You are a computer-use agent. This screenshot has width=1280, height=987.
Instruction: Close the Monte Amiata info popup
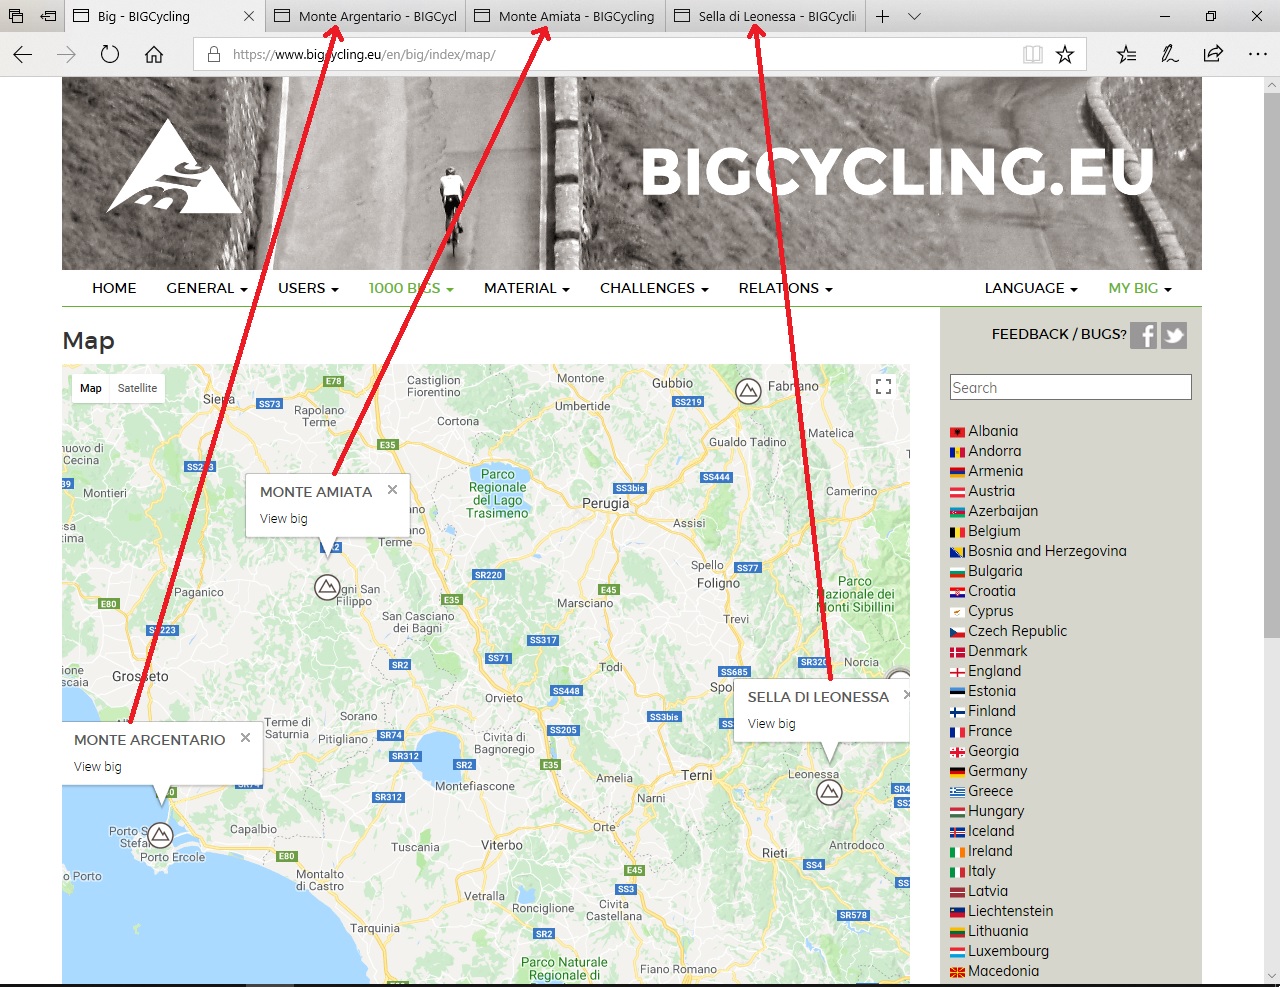(393, 489)
